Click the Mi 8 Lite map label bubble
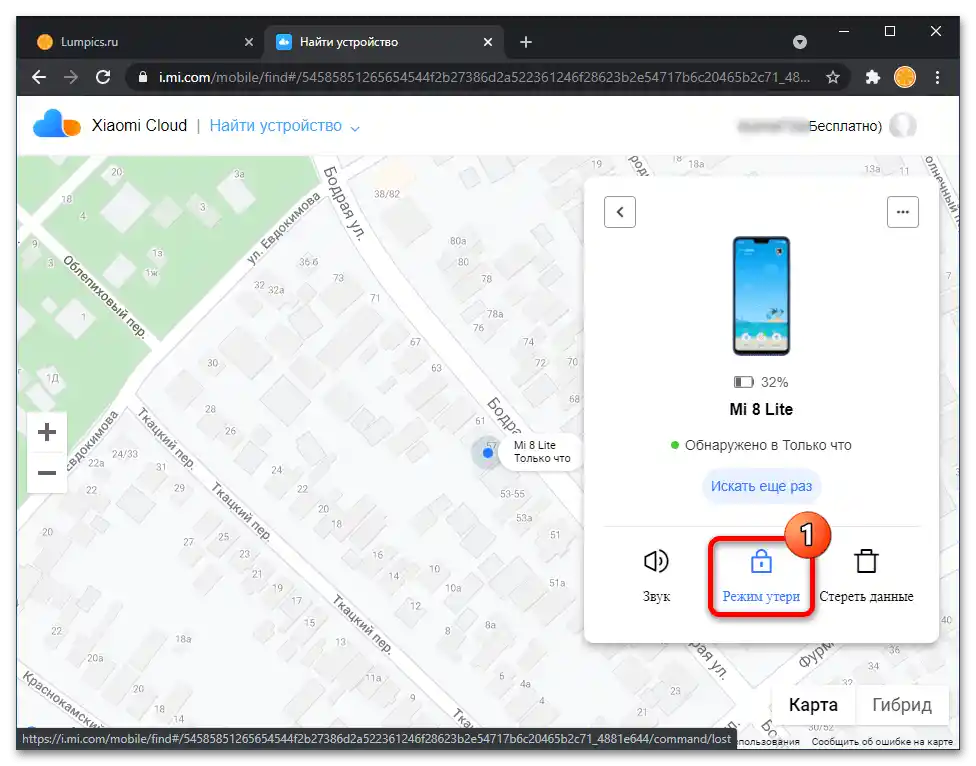976x766 pixels. pos(540,452)
